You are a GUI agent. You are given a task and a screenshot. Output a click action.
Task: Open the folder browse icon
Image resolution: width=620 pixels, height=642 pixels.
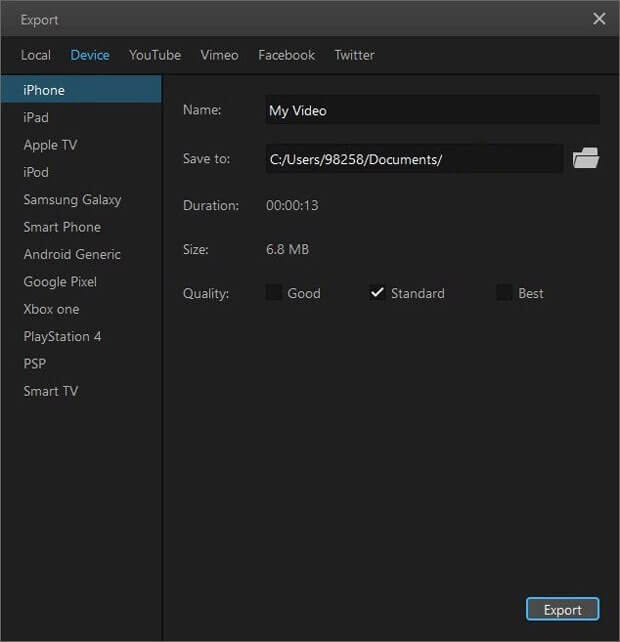point(586,158)
